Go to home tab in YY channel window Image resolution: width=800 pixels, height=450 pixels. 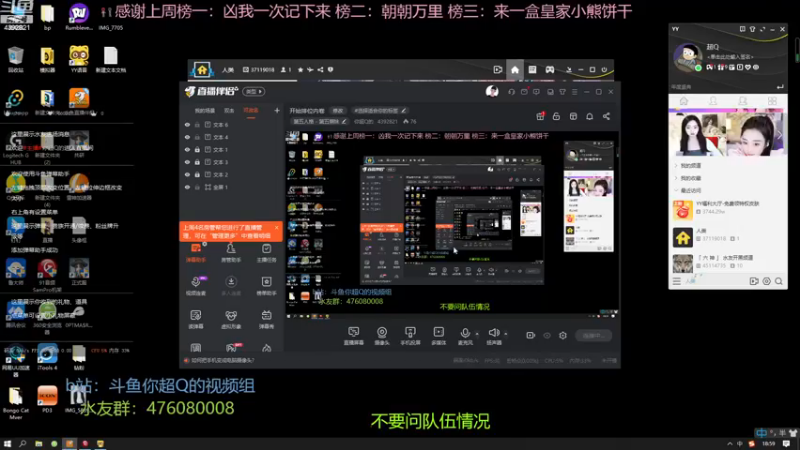[x=515, y=70]
